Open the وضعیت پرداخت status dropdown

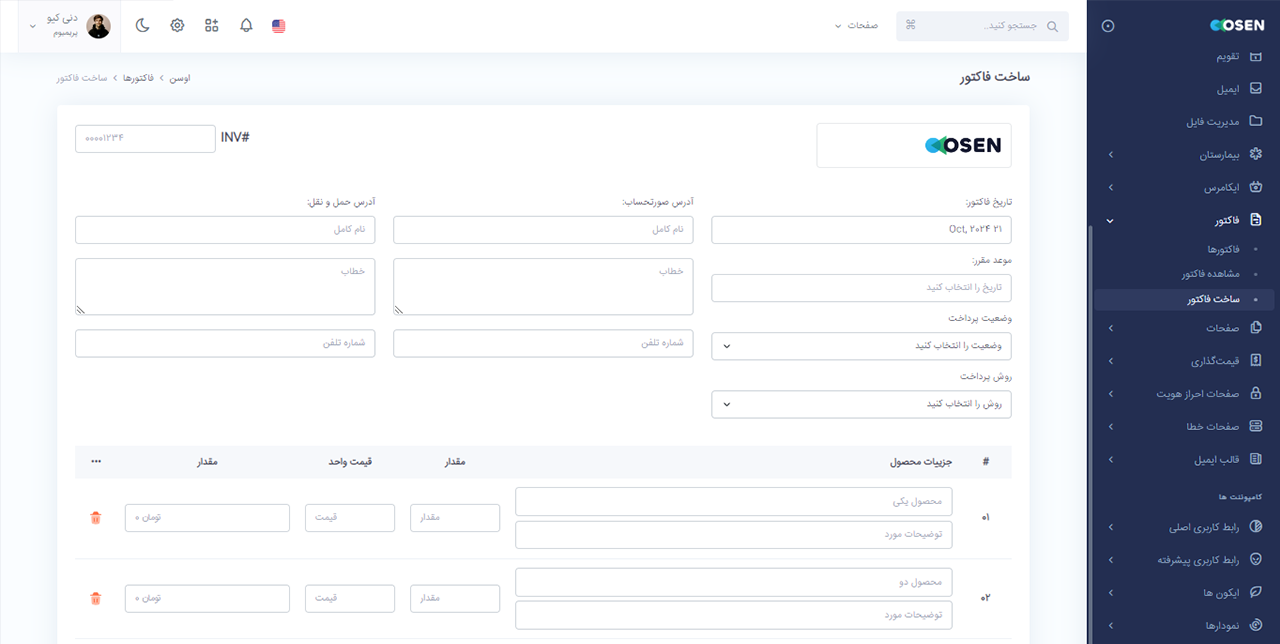point(860,346)
